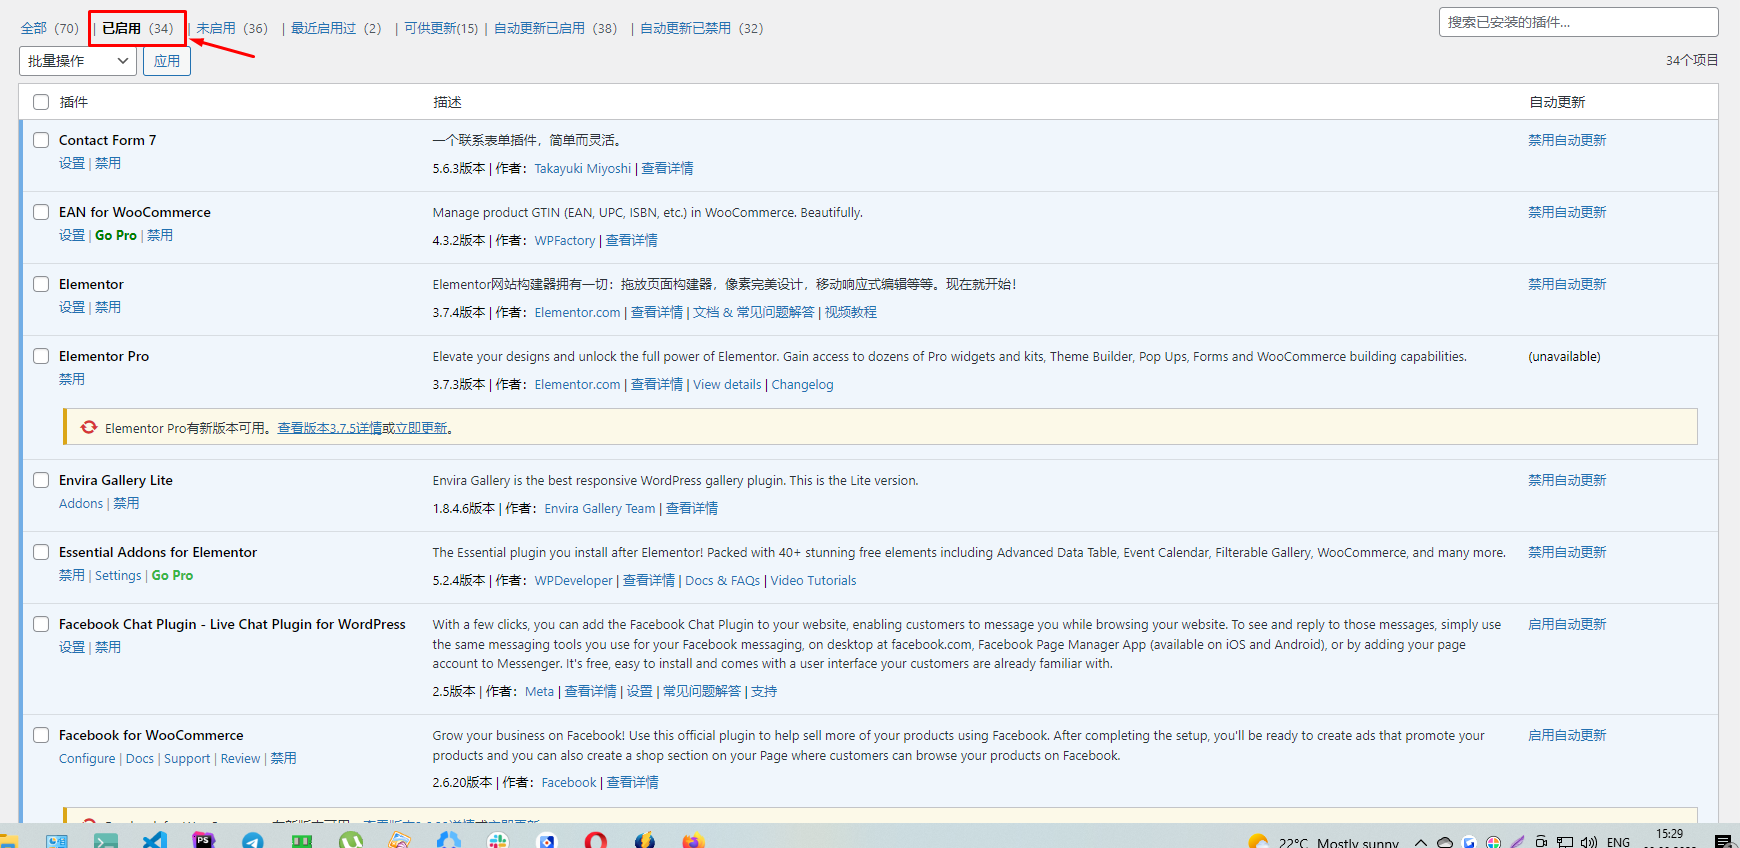Open Takayuki Miyoshi author link

(x=583, y=168)
